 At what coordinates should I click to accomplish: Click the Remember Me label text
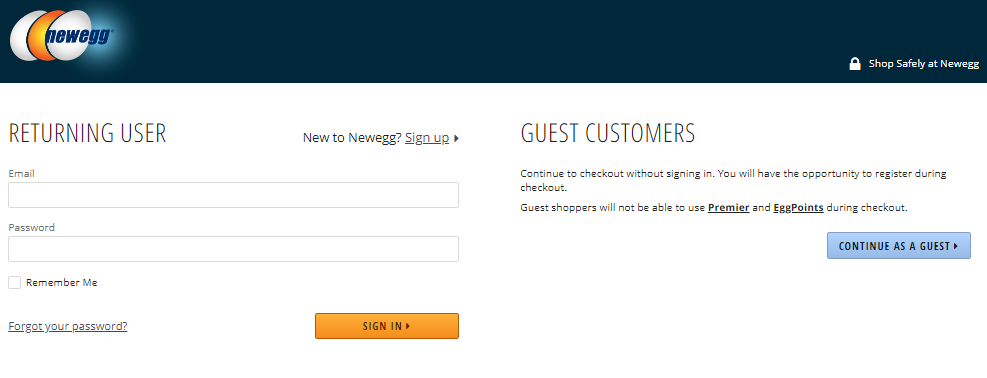[62, 282]
